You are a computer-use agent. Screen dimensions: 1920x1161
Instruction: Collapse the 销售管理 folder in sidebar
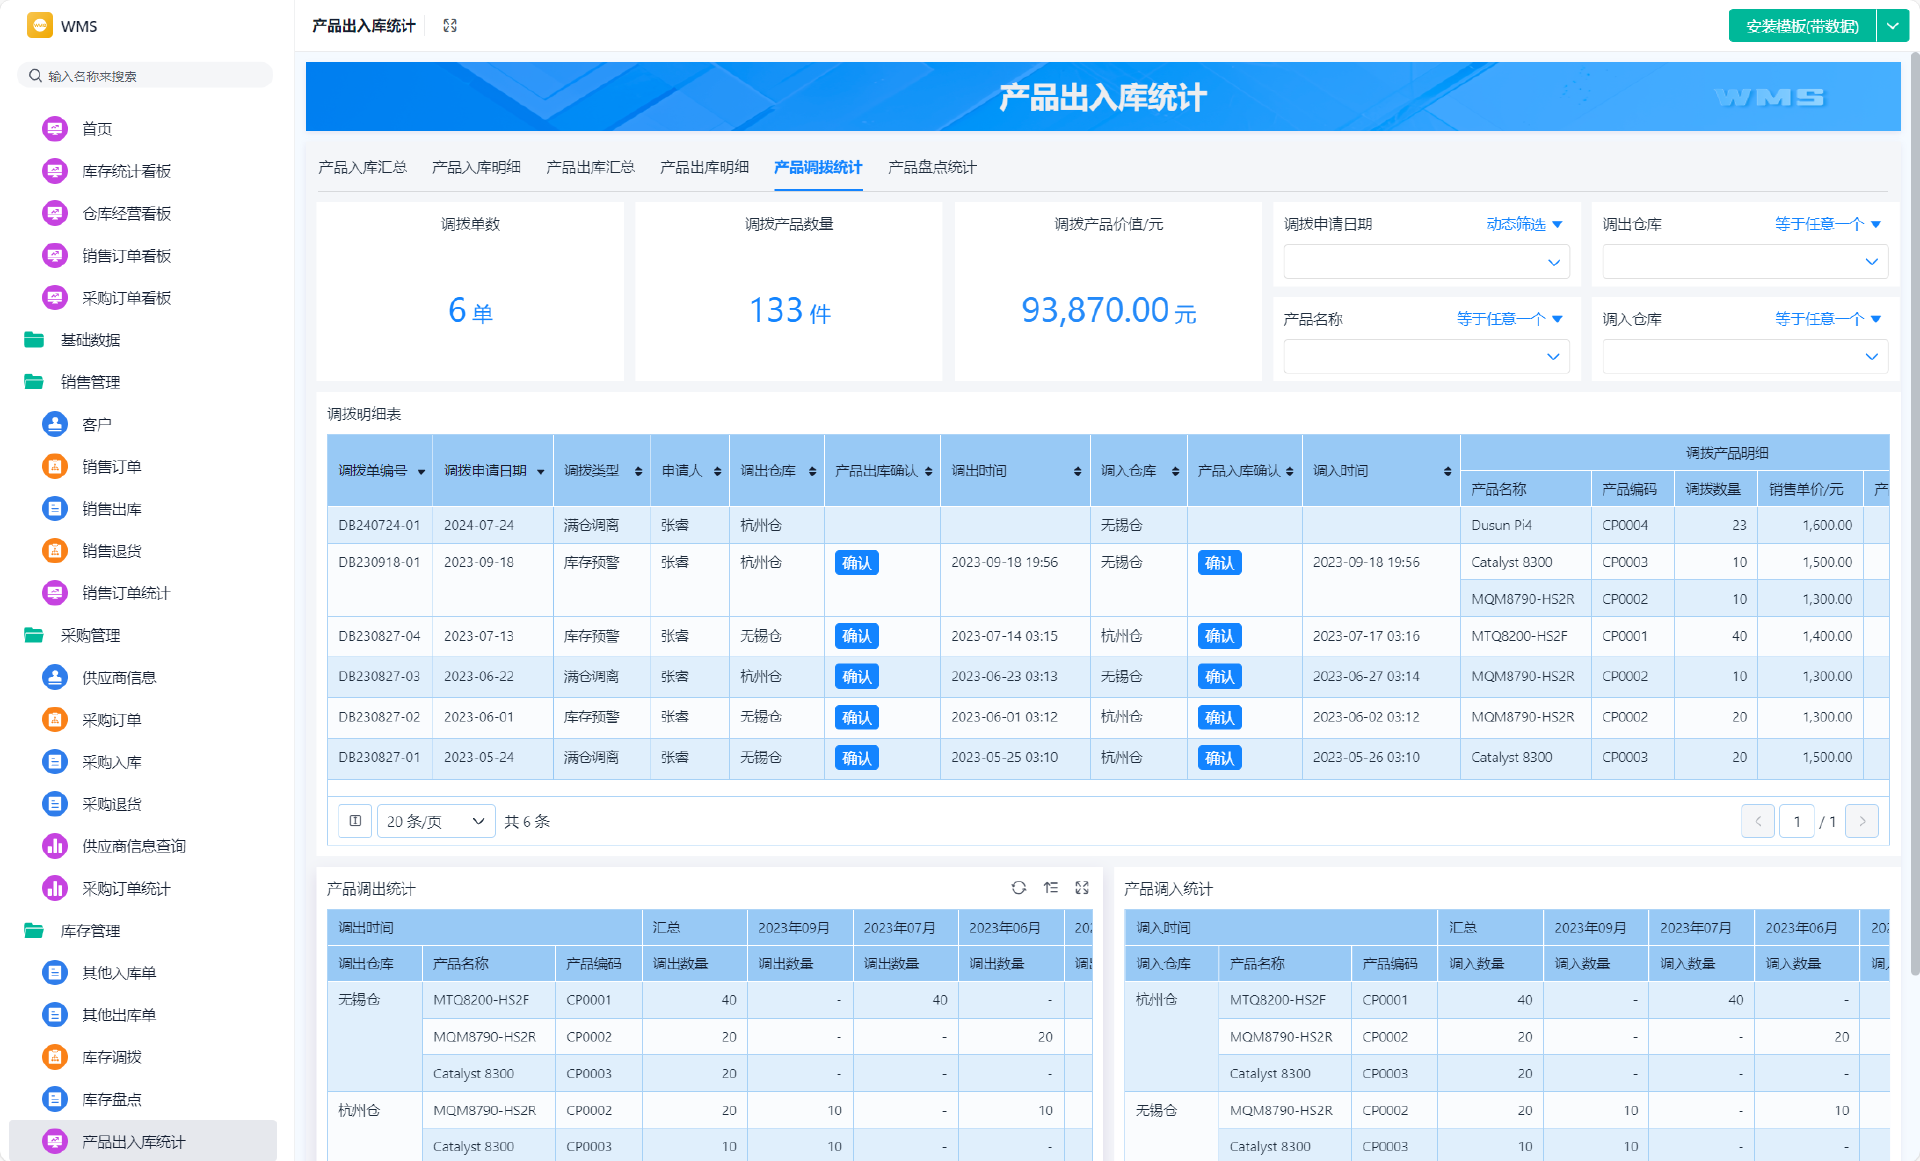point(90,382)
